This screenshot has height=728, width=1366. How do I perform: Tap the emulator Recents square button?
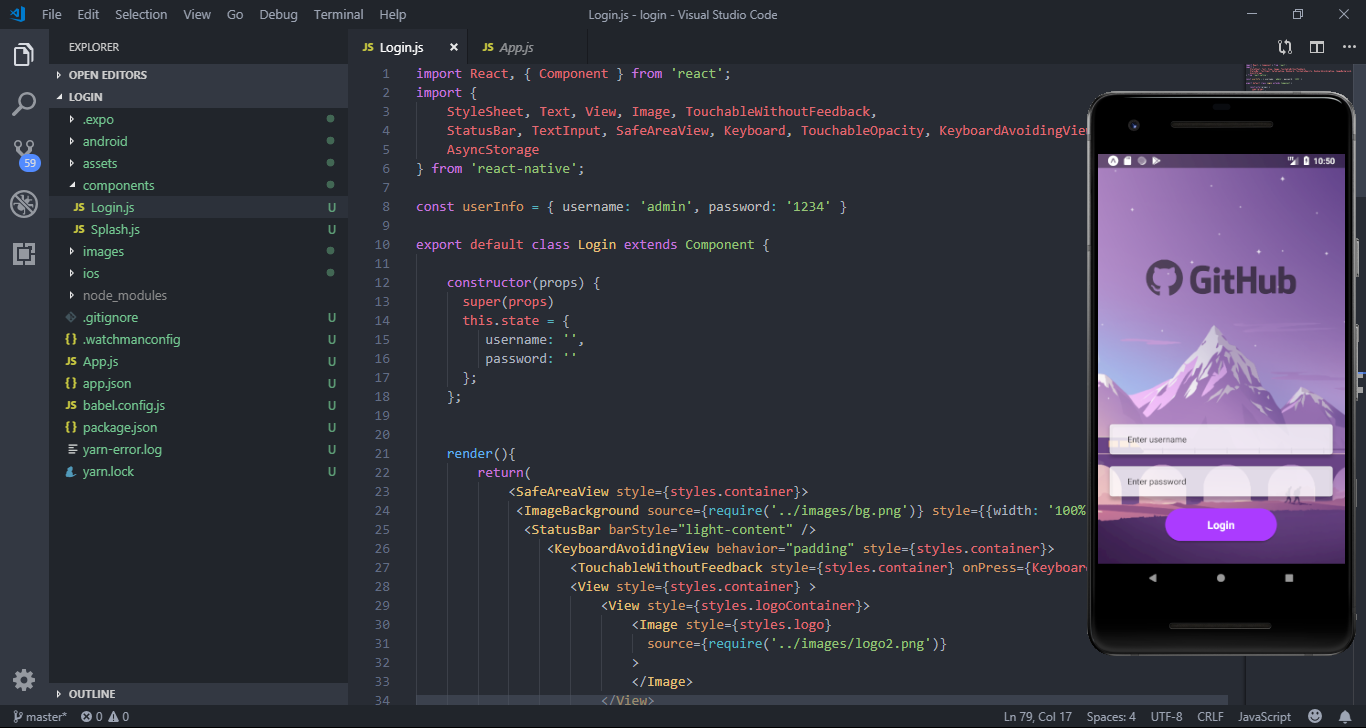[1289, 578]
